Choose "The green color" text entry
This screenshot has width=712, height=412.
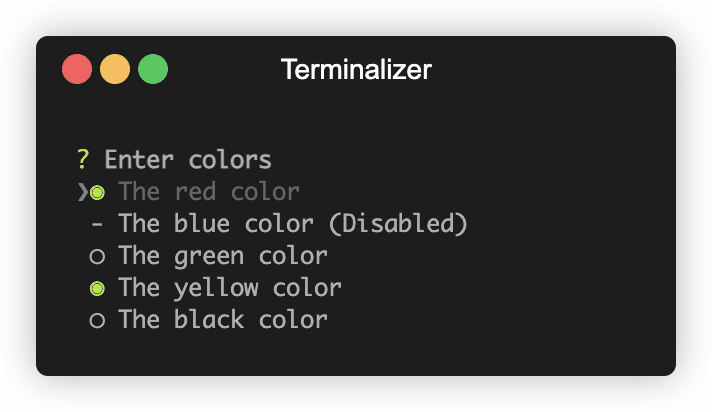[x=222, y=257]
